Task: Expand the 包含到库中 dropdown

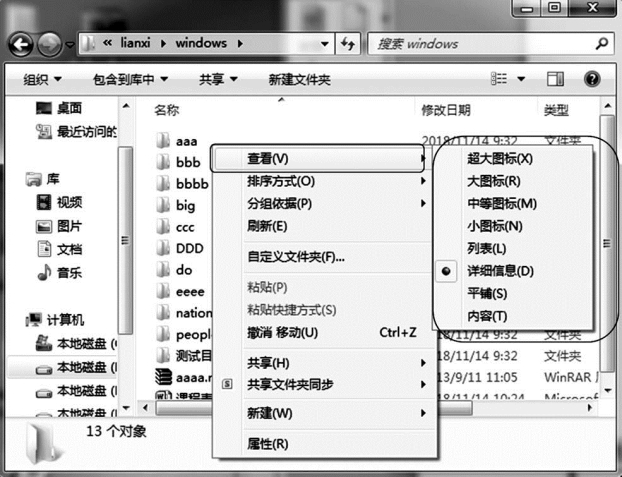Action: point(130,79)
